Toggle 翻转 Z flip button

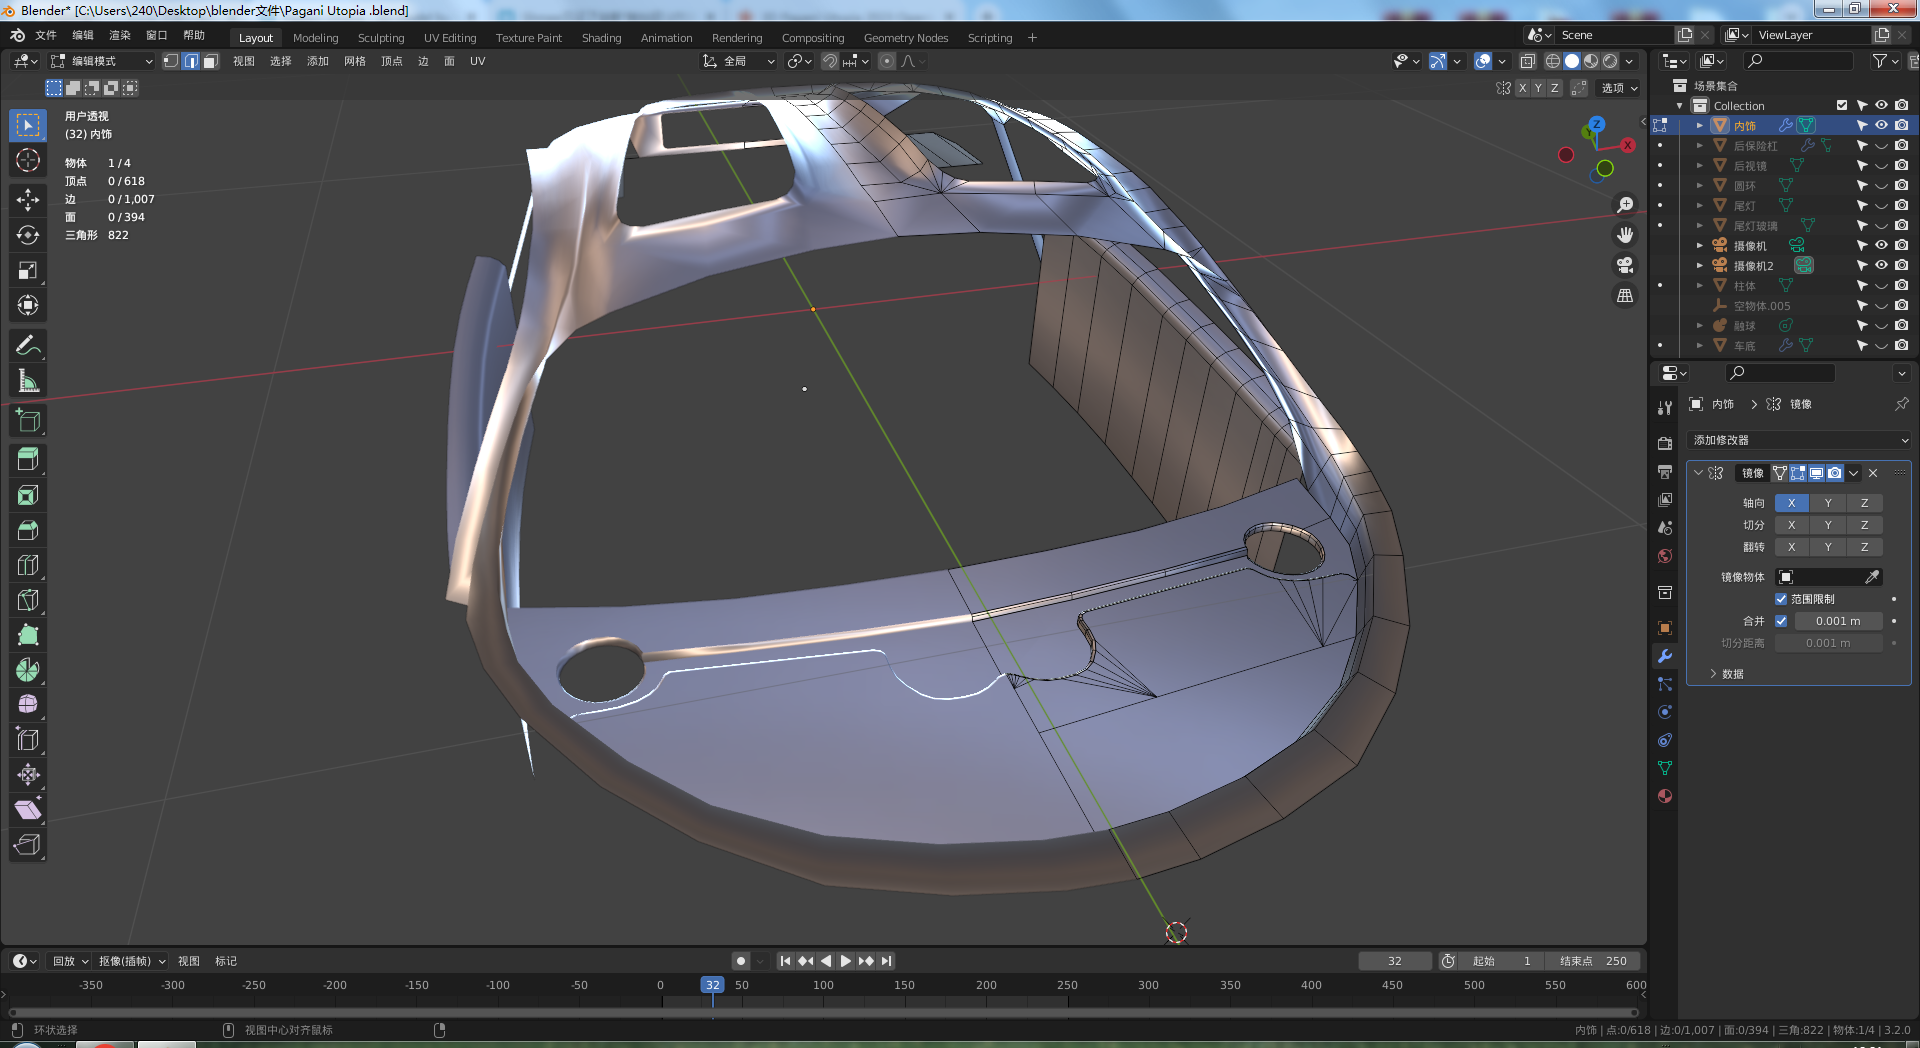click(x=1865, y=547)
